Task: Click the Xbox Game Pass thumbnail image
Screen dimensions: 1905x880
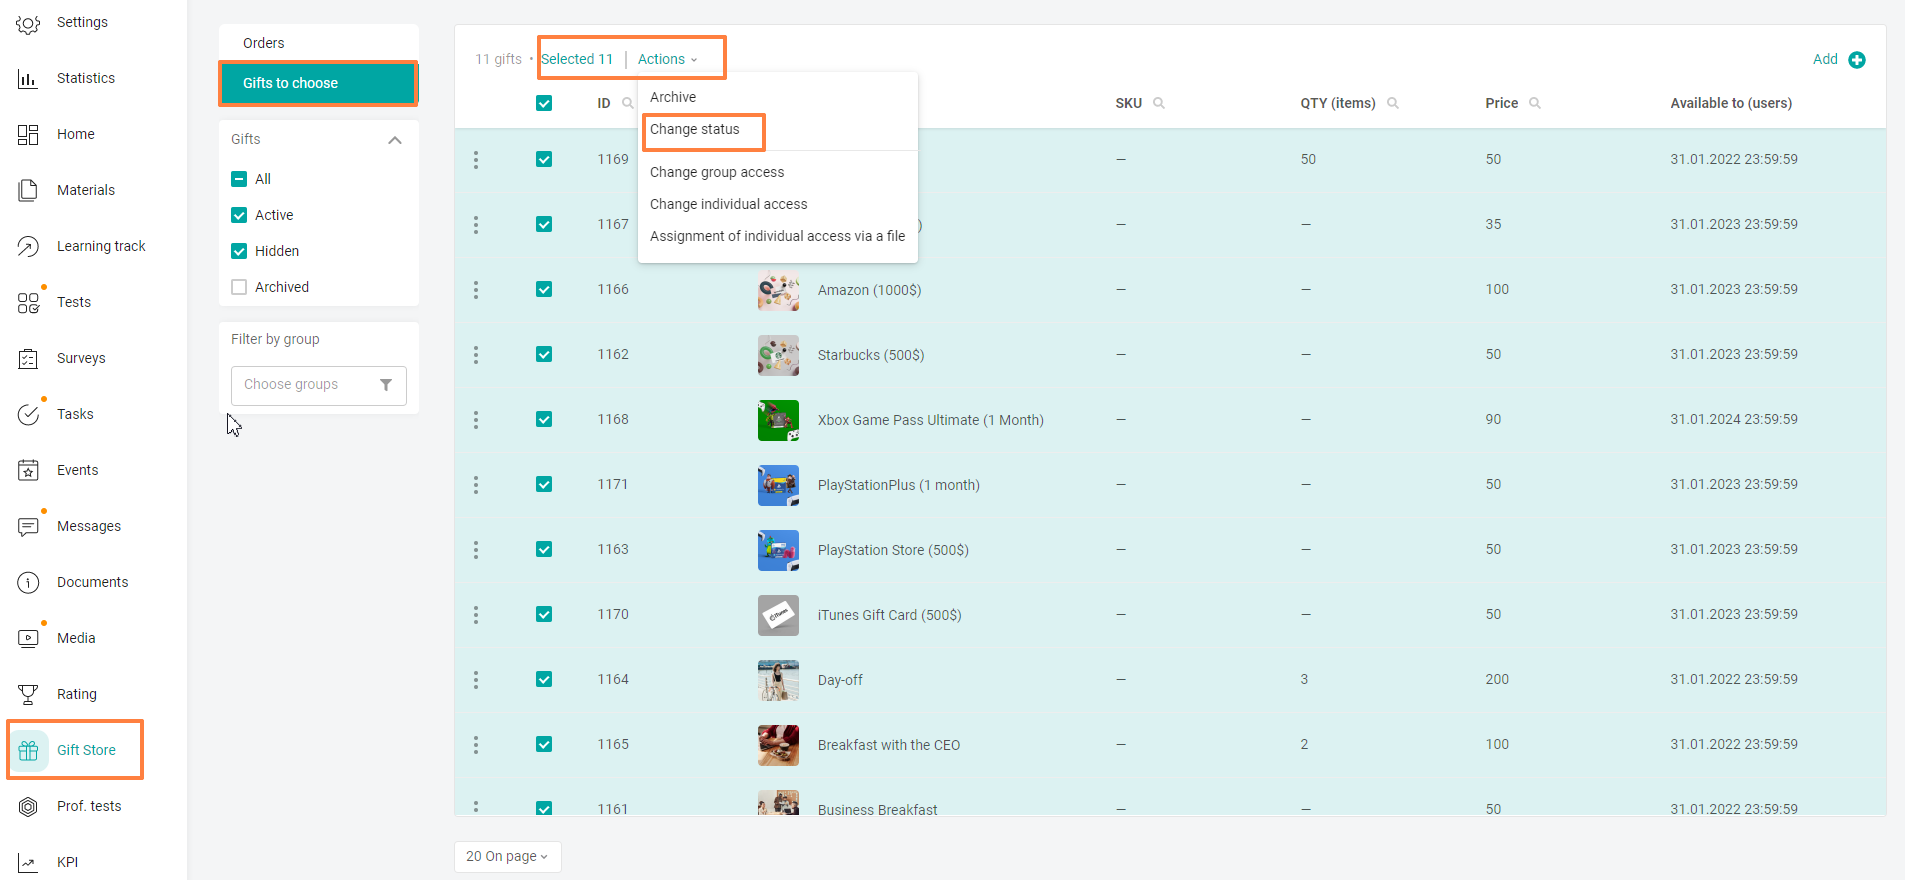Action: (x=778, y=420)
